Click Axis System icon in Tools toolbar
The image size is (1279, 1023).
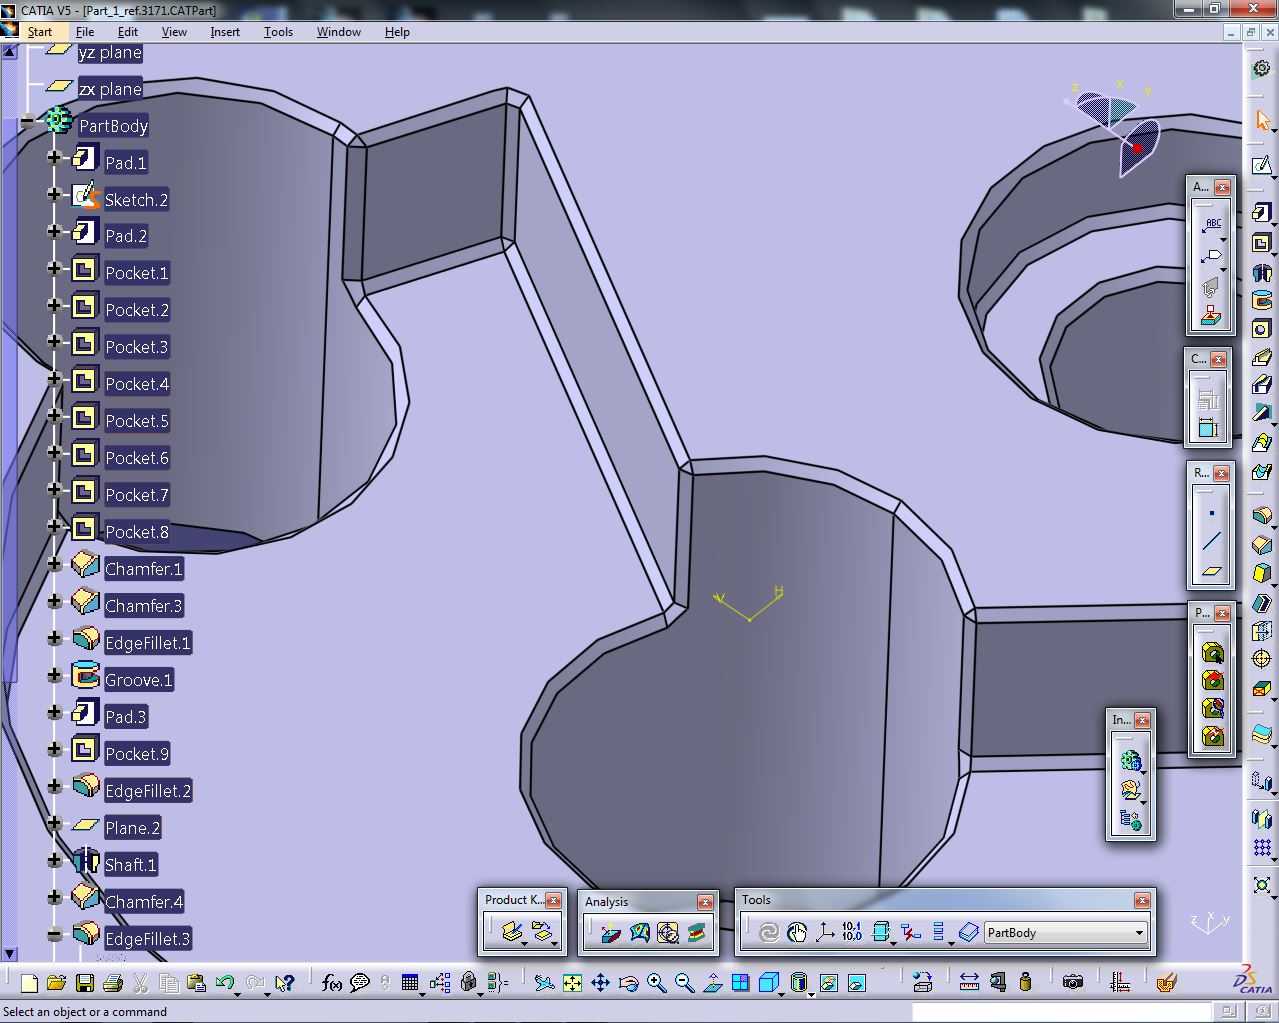click(x=825, y=932)
